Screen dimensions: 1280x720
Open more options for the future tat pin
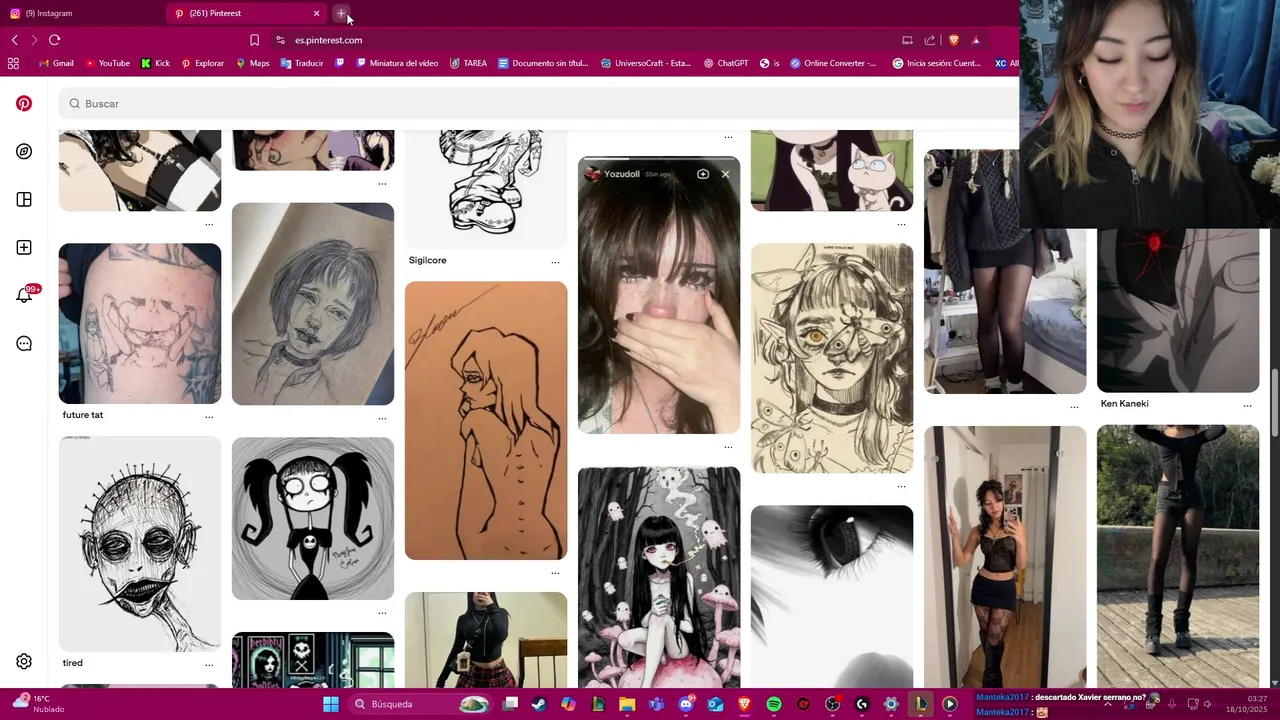(x=209, y=416)
